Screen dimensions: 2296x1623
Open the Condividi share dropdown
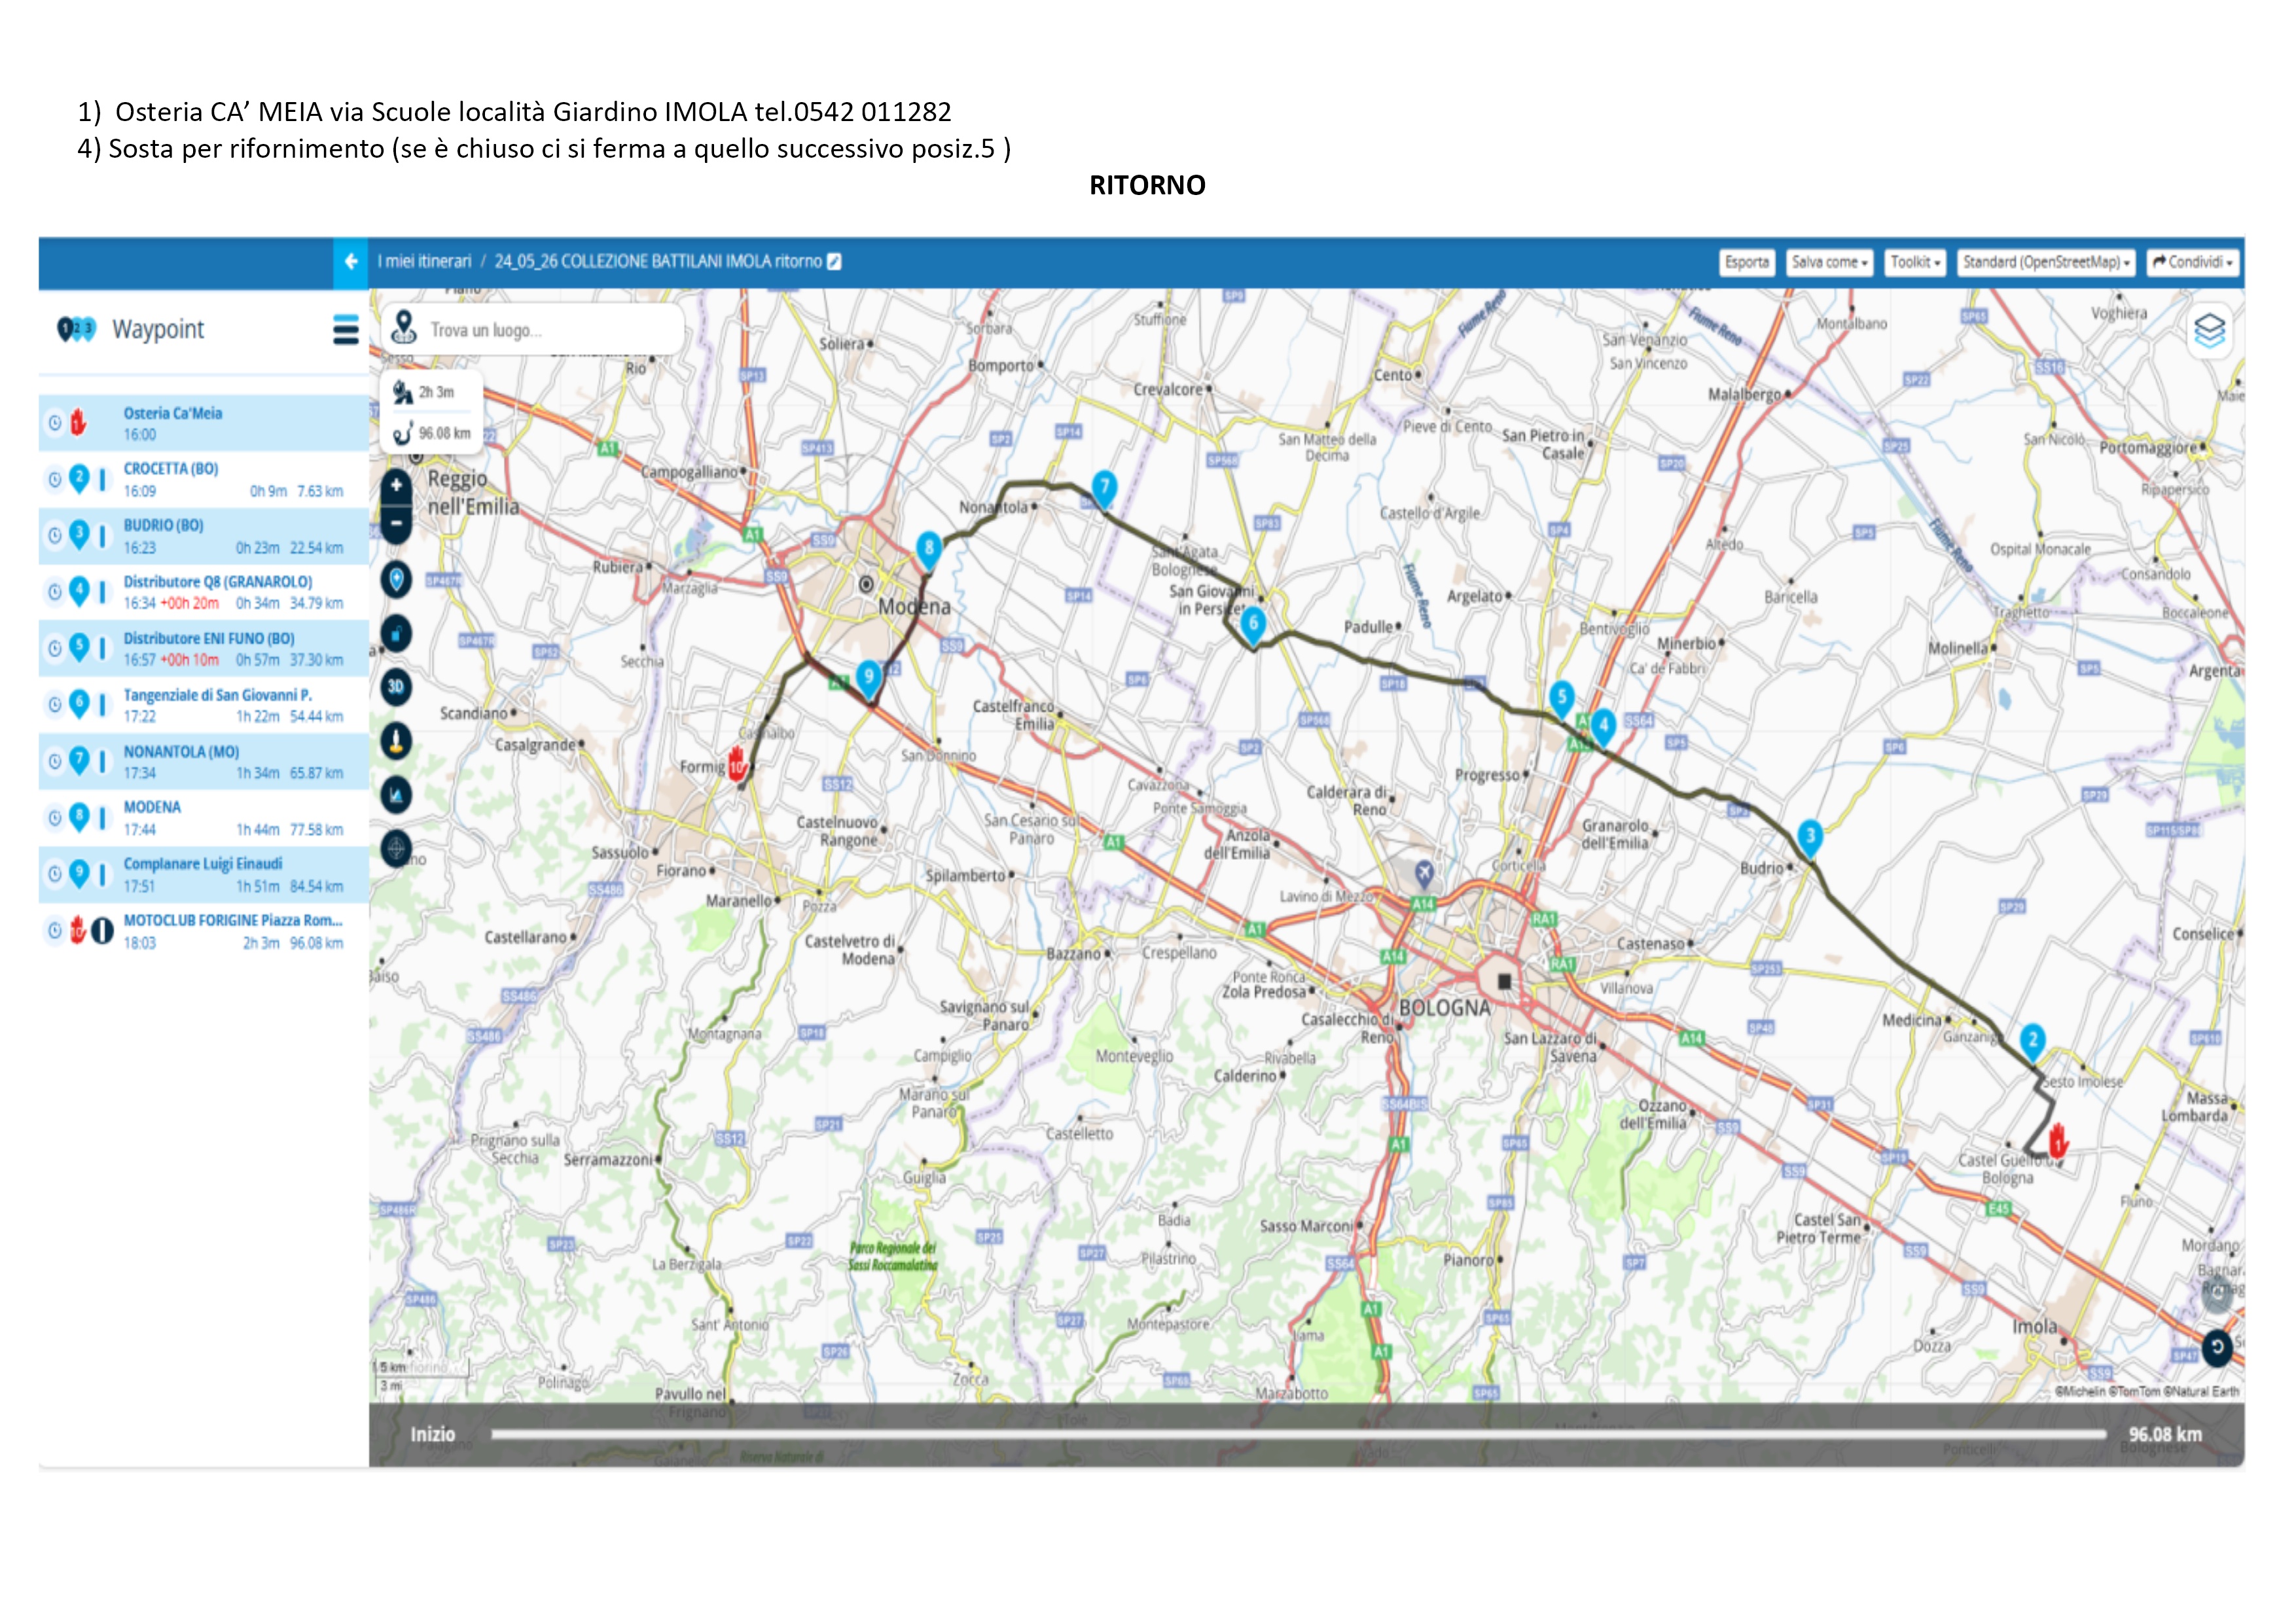pos(2192,262)
